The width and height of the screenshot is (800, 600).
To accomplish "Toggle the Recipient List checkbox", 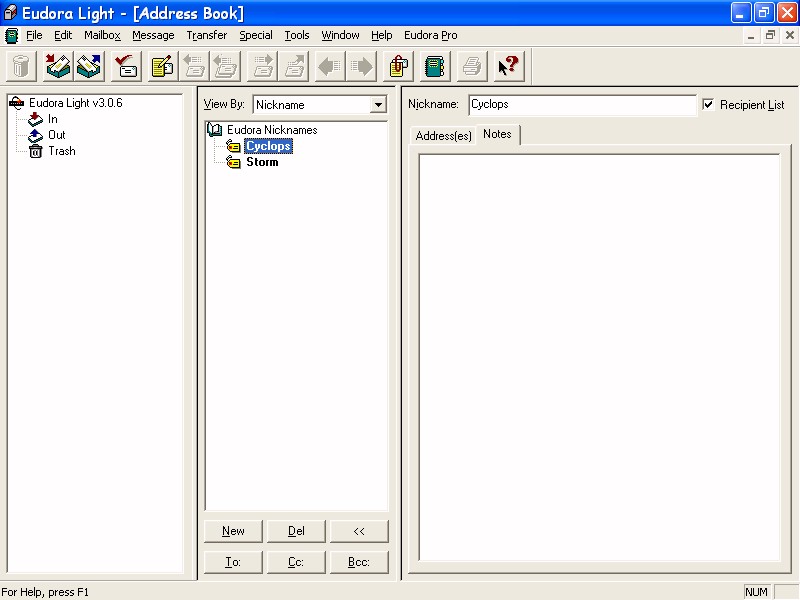I will click(x=708, y=105).
